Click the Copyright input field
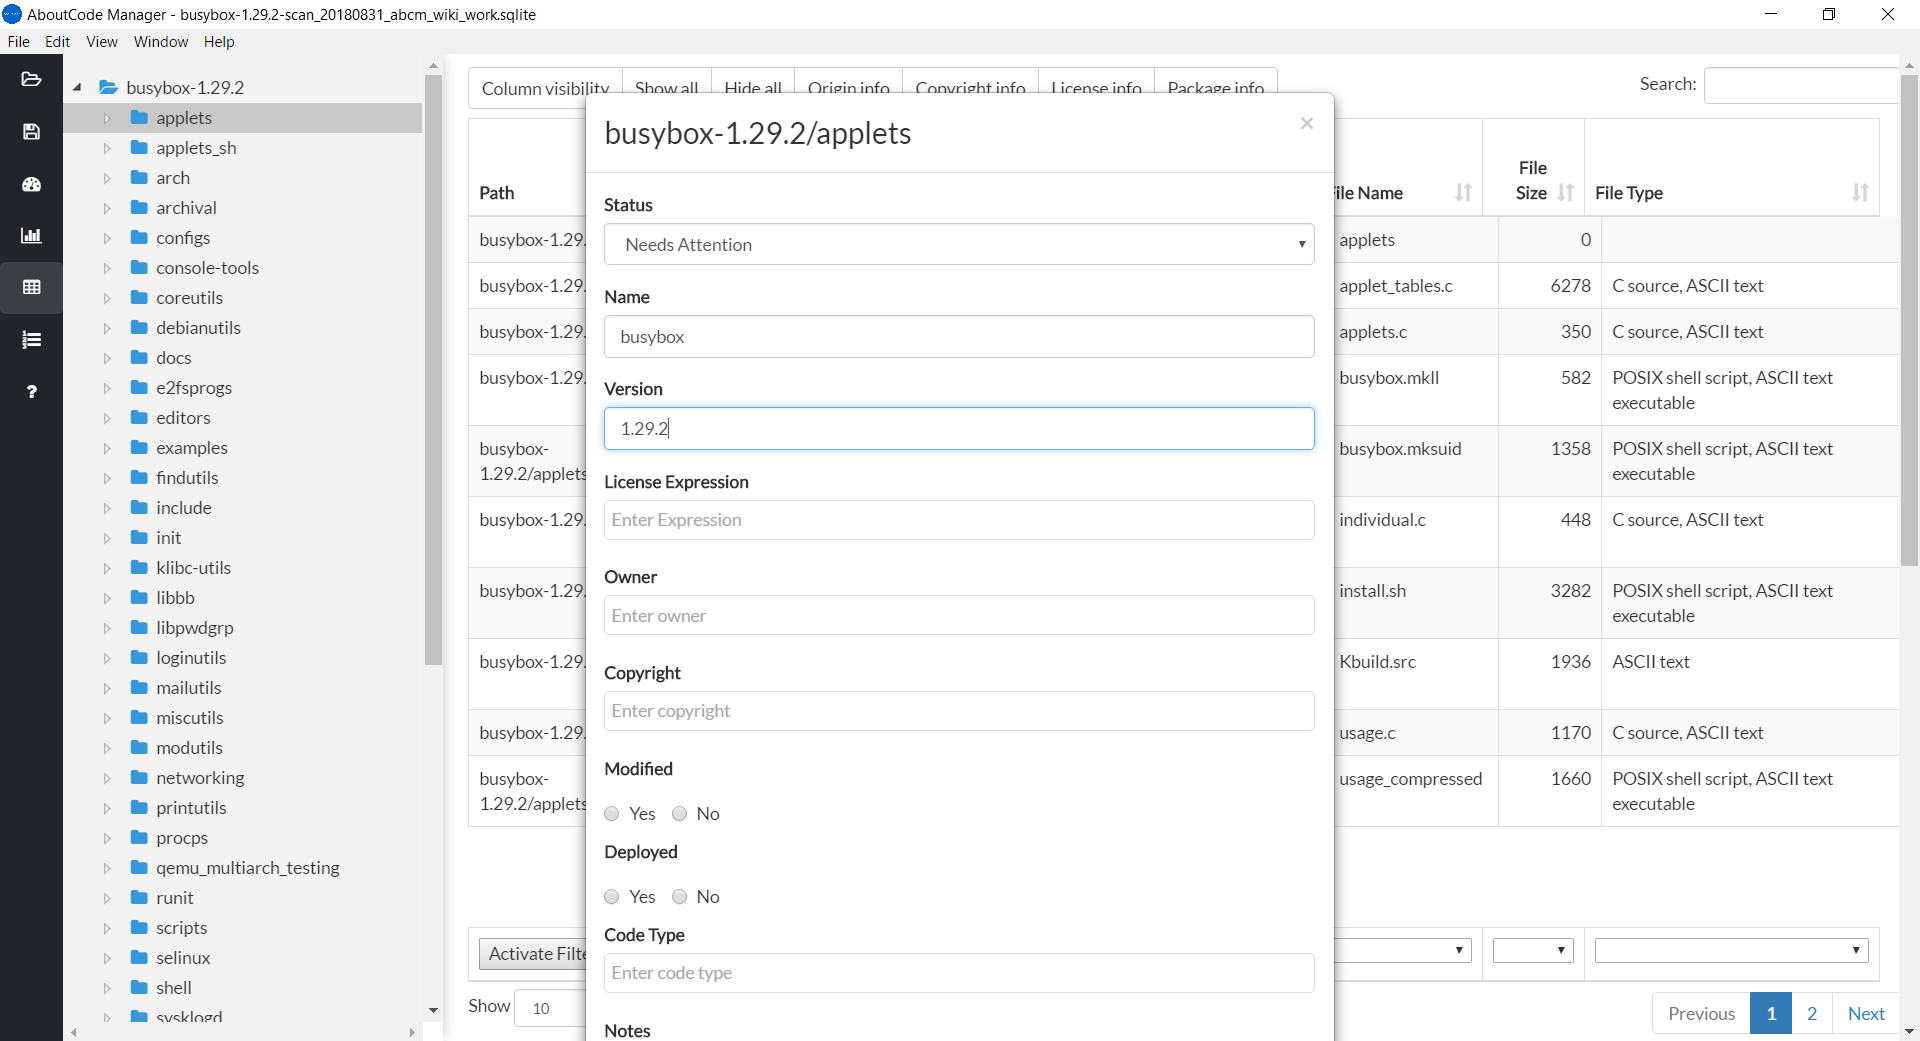Viewport: 1920px width, 1041px height. pyautogui.click(x=959, y=711)
